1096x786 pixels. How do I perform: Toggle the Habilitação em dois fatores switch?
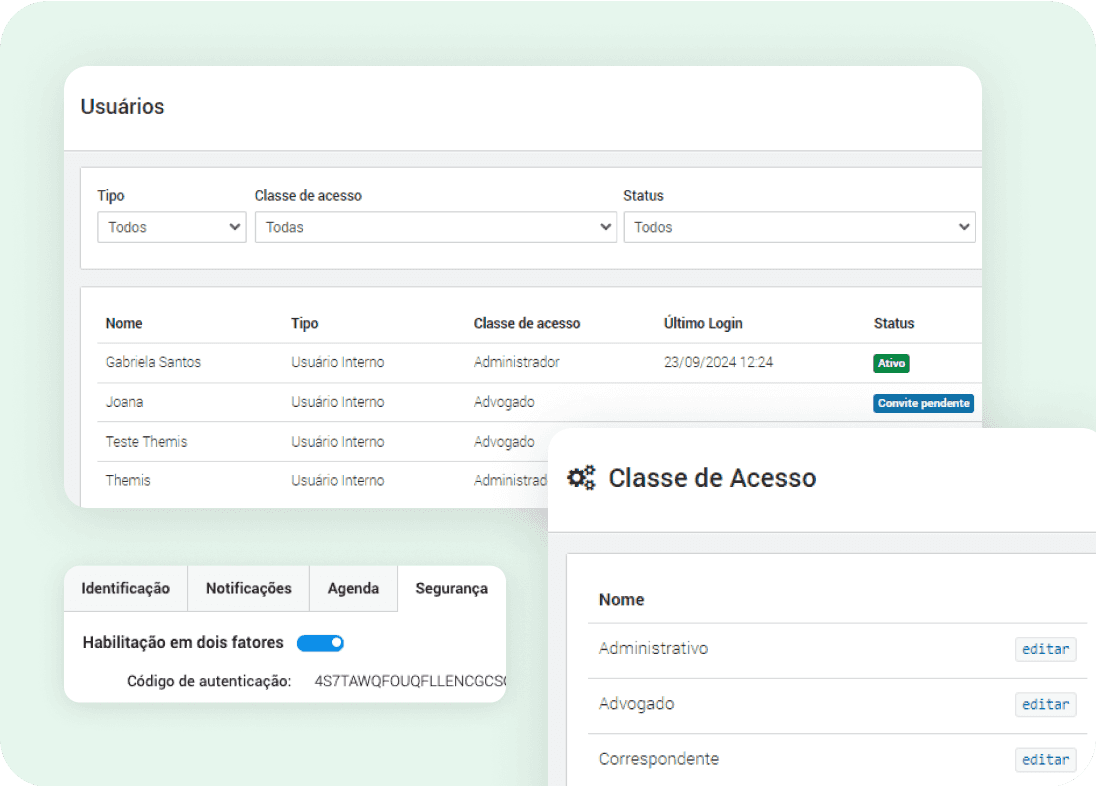point(320,643)
